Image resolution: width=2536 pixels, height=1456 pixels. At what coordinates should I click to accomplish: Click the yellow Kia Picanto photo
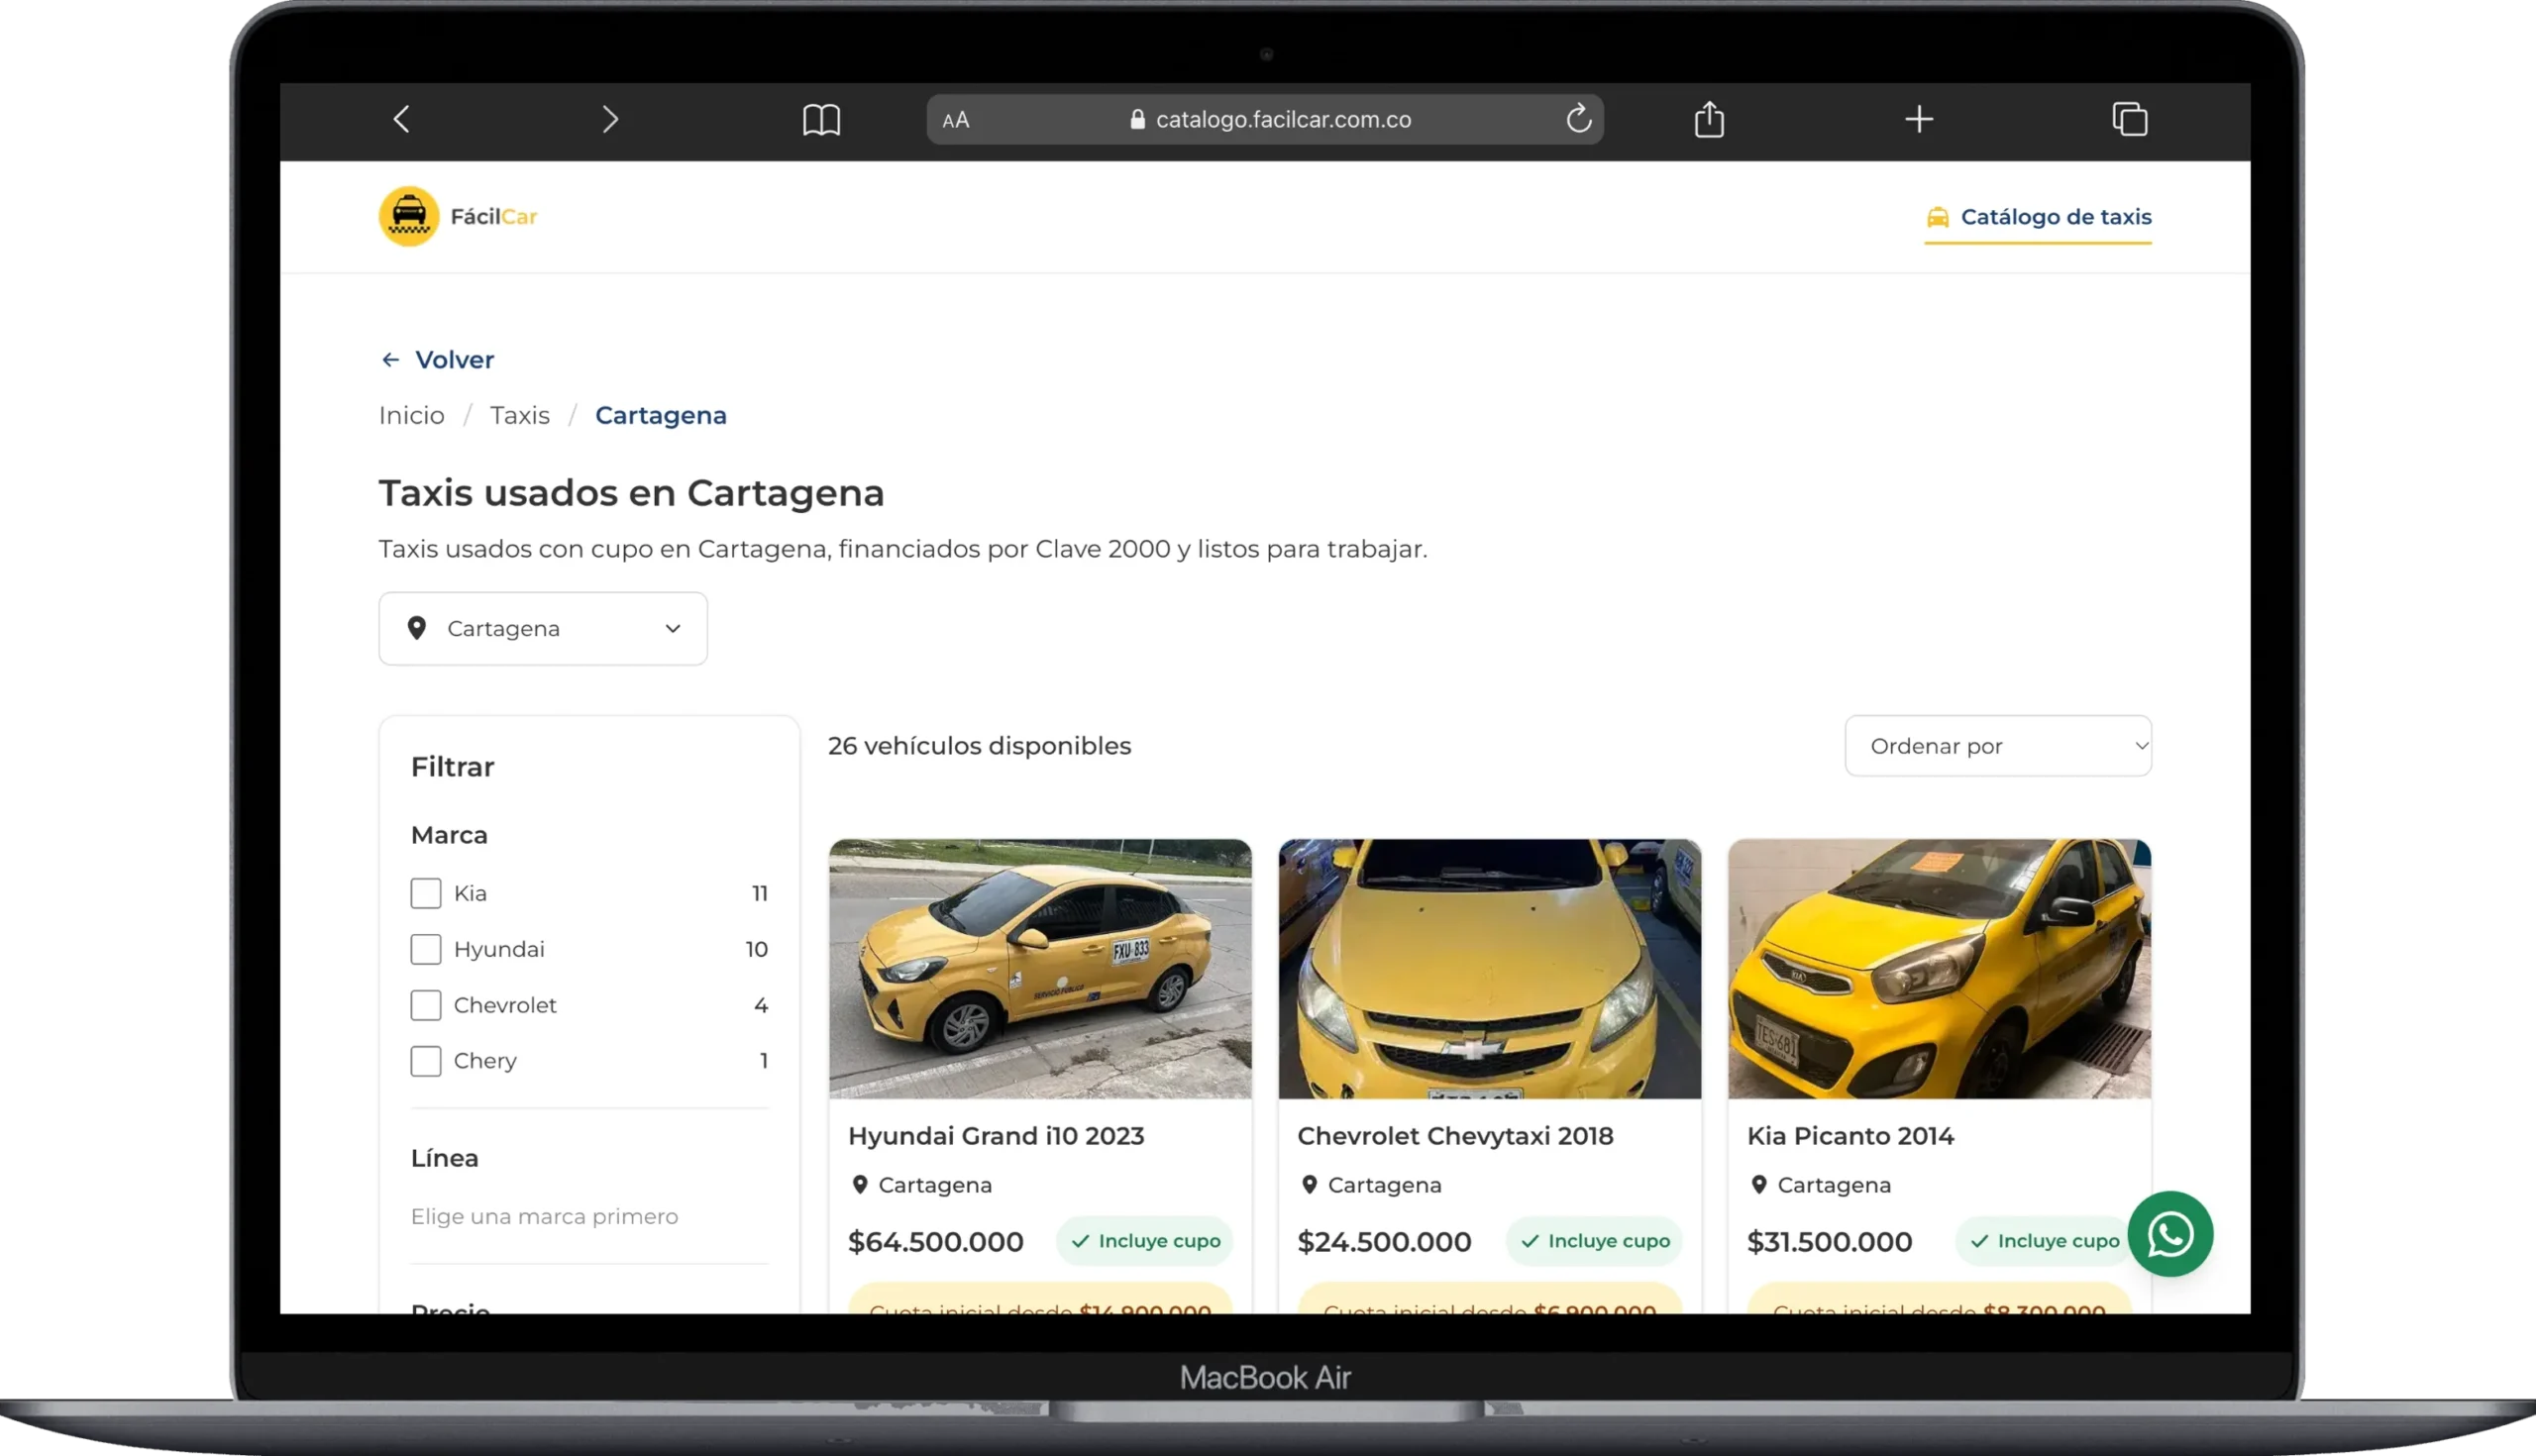(x=1939, y=968)
